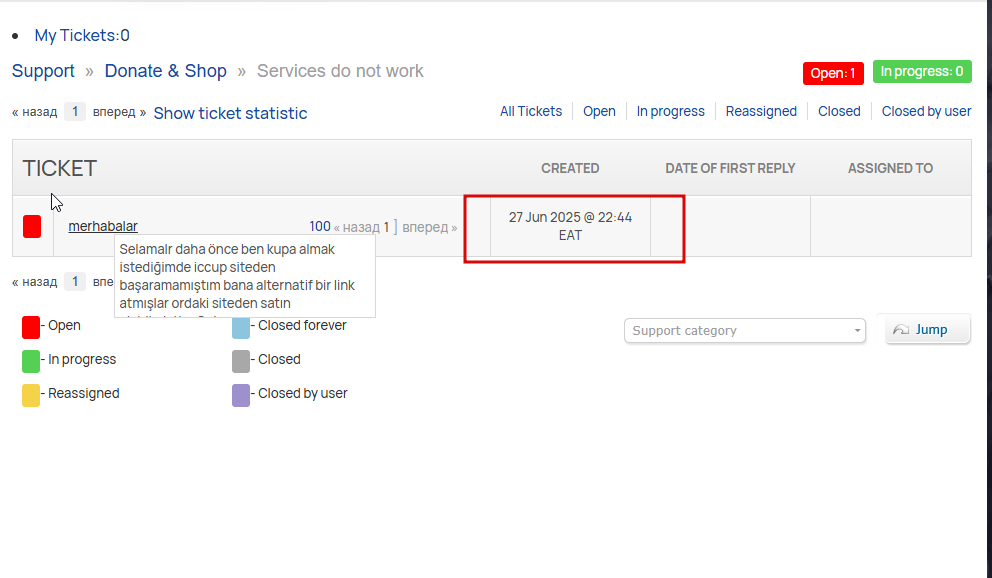
Task: Open the Support category dropdown
Action: point(745,331)
